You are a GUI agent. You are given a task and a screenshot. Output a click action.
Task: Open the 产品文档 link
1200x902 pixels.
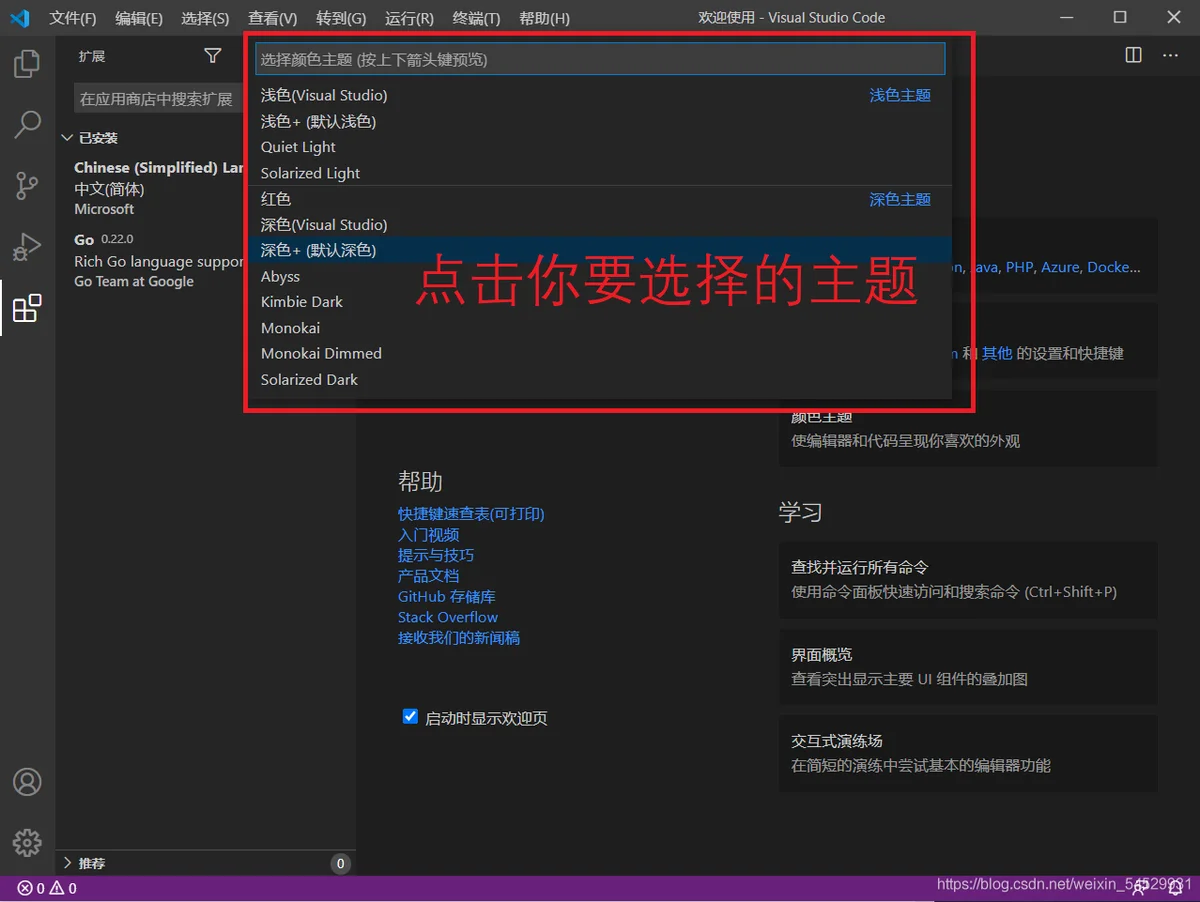click(428, 576)
